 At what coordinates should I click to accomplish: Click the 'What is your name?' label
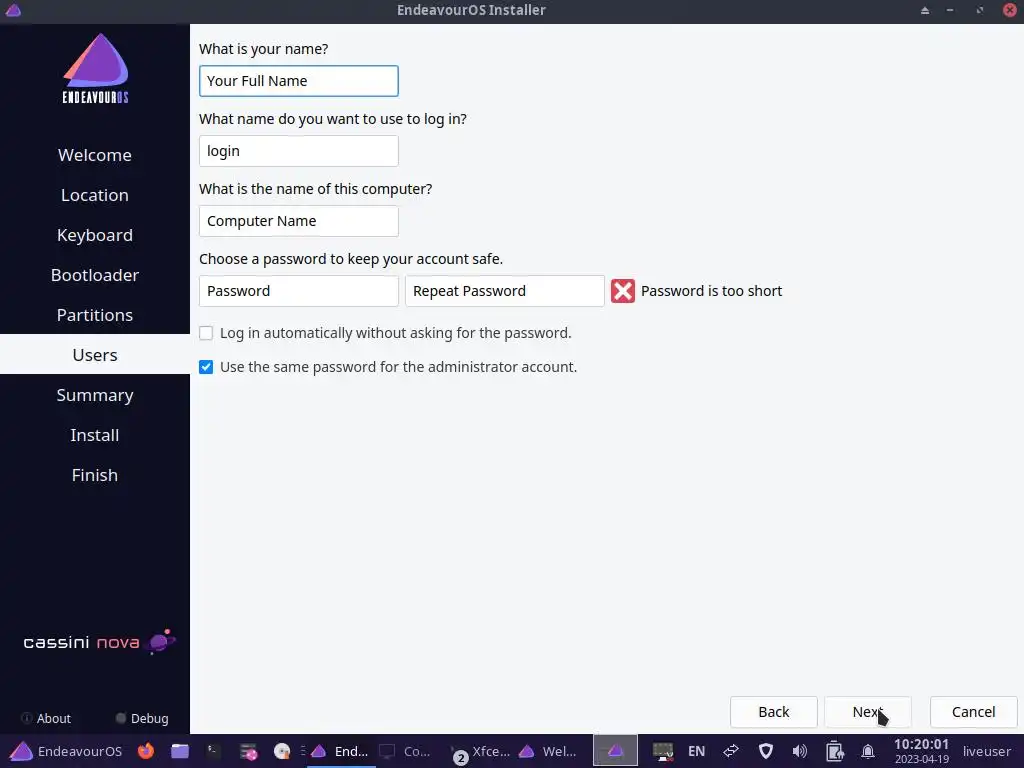(x=263, y=49)
